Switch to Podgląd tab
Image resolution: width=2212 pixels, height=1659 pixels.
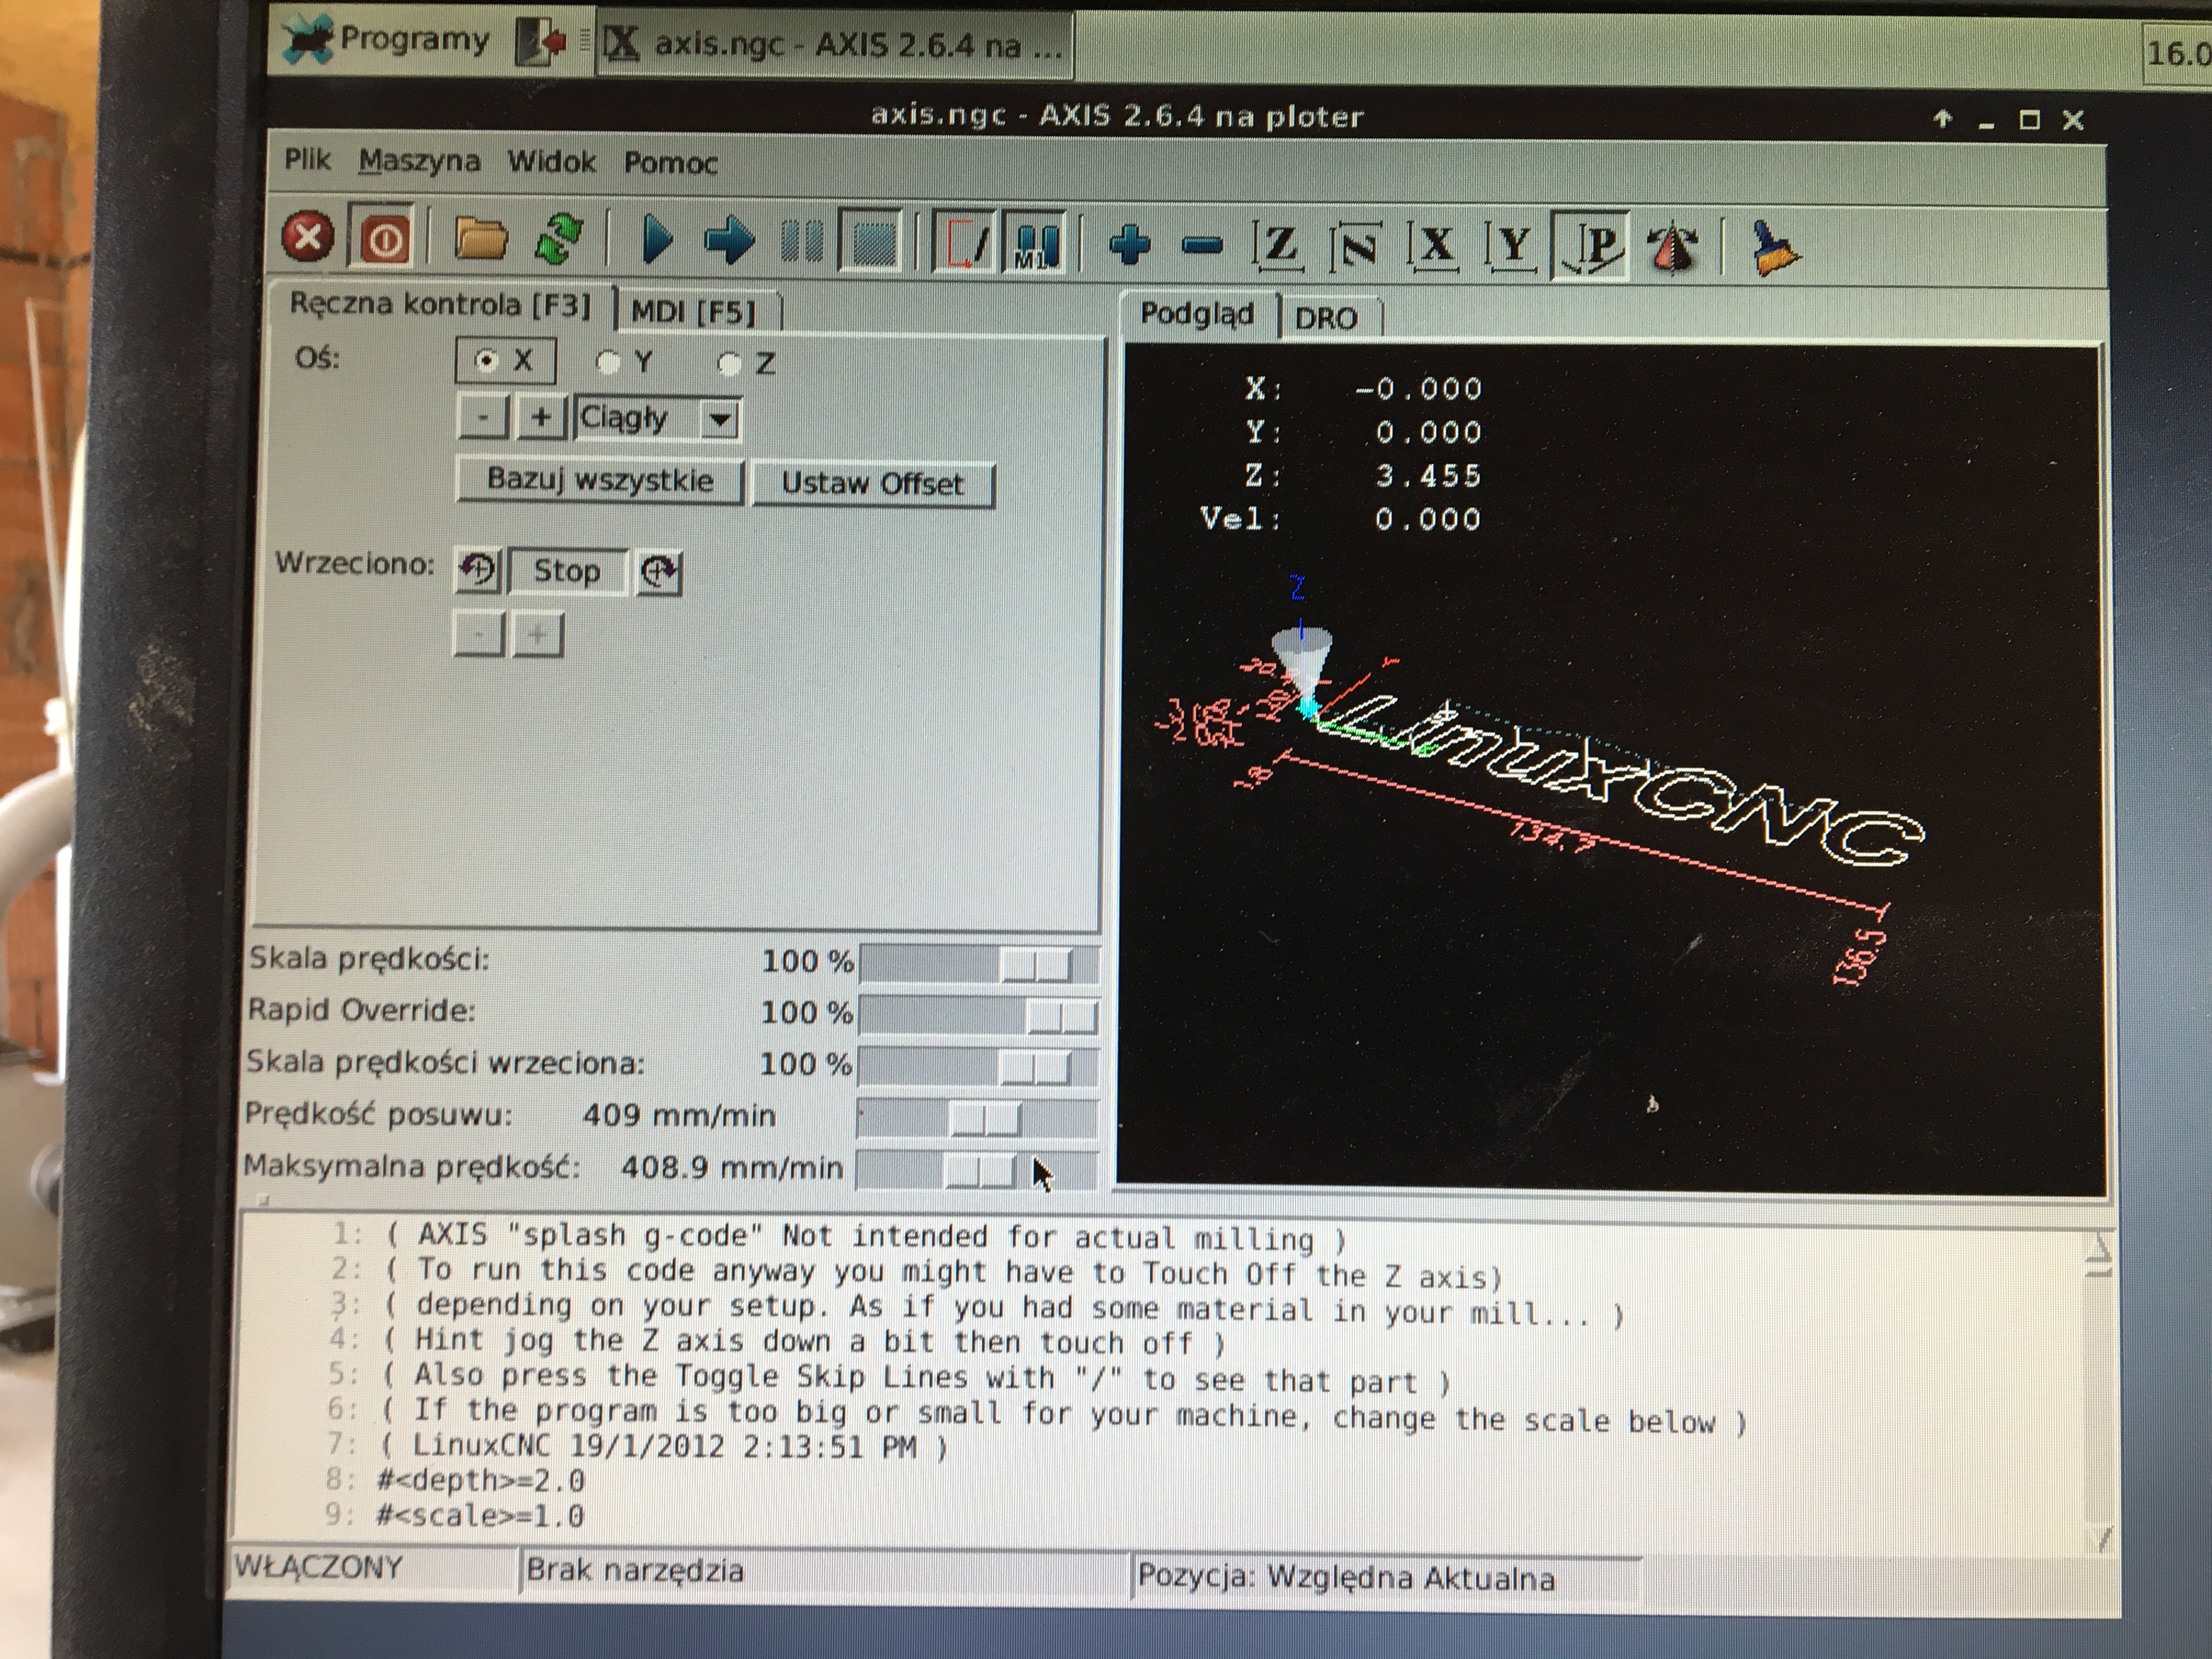1197,314
